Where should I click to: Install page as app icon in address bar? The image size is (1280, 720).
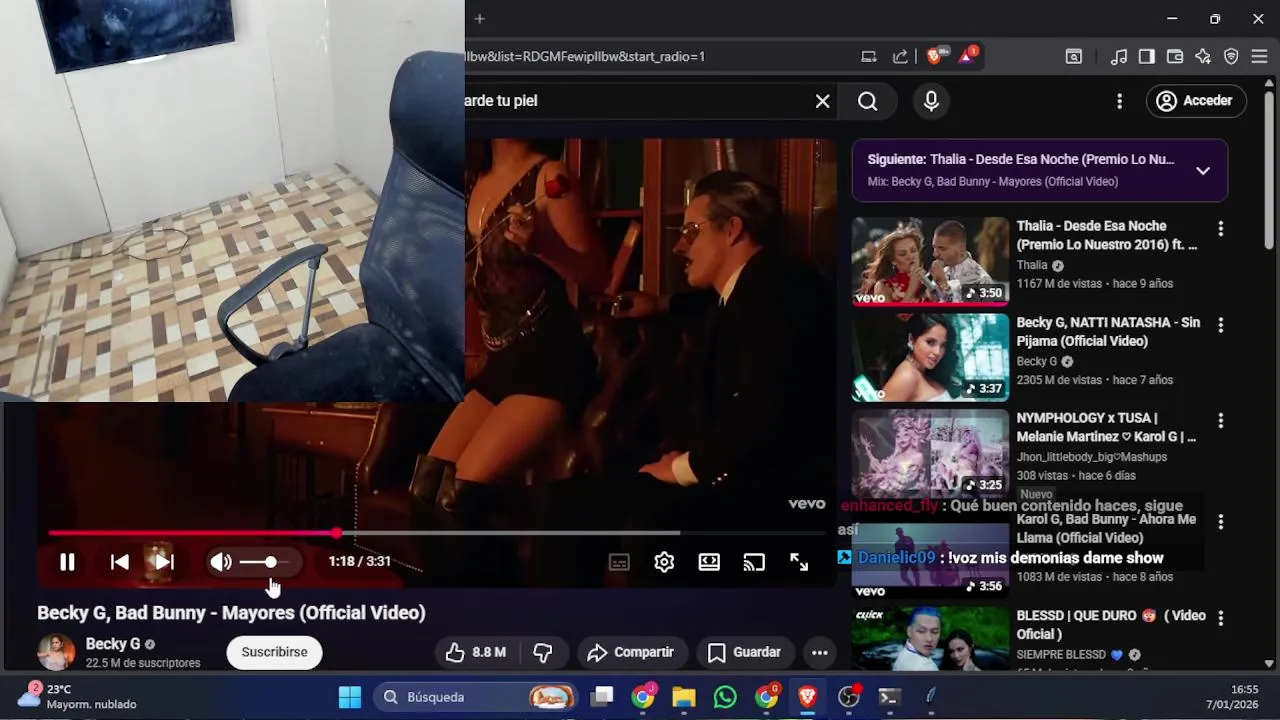point(869,57)
